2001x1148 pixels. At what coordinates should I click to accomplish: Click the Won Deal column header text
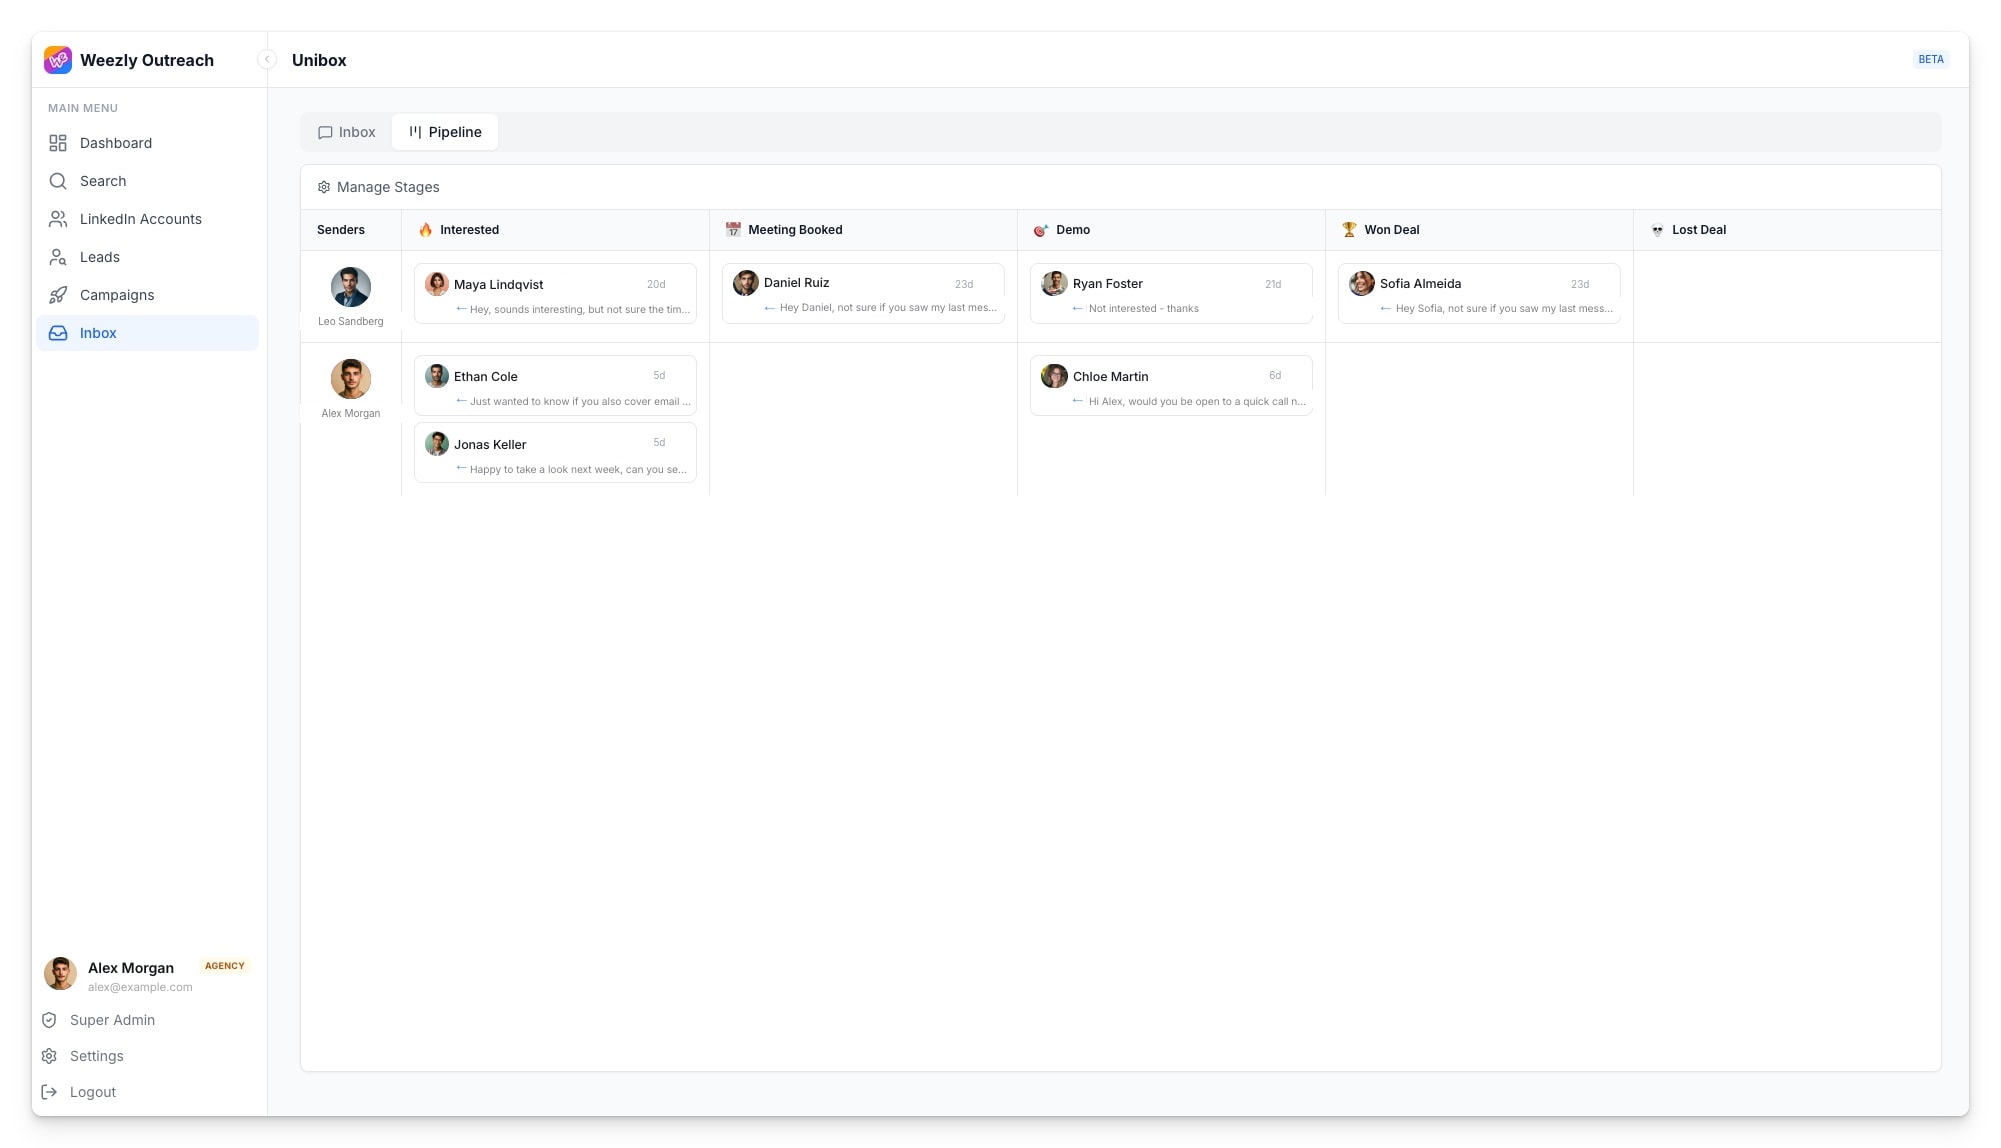click(x=1392, y=230)
